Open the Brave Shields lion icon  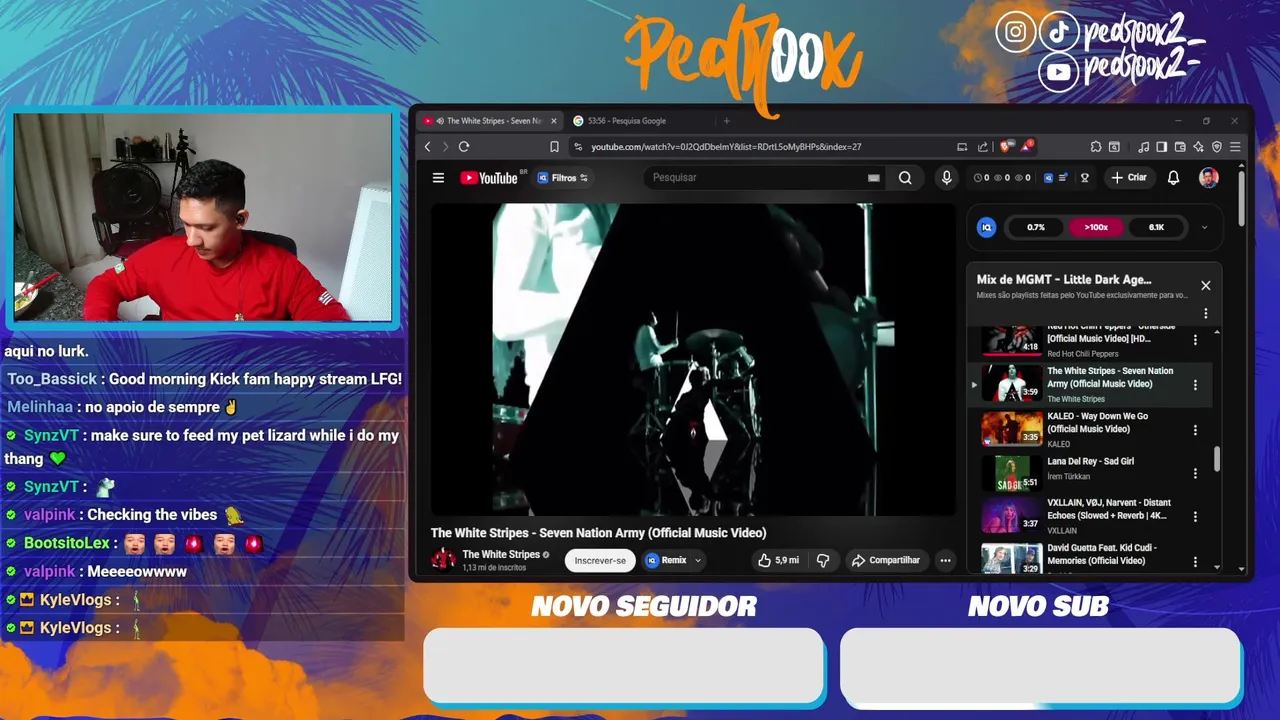point(1004,146)
